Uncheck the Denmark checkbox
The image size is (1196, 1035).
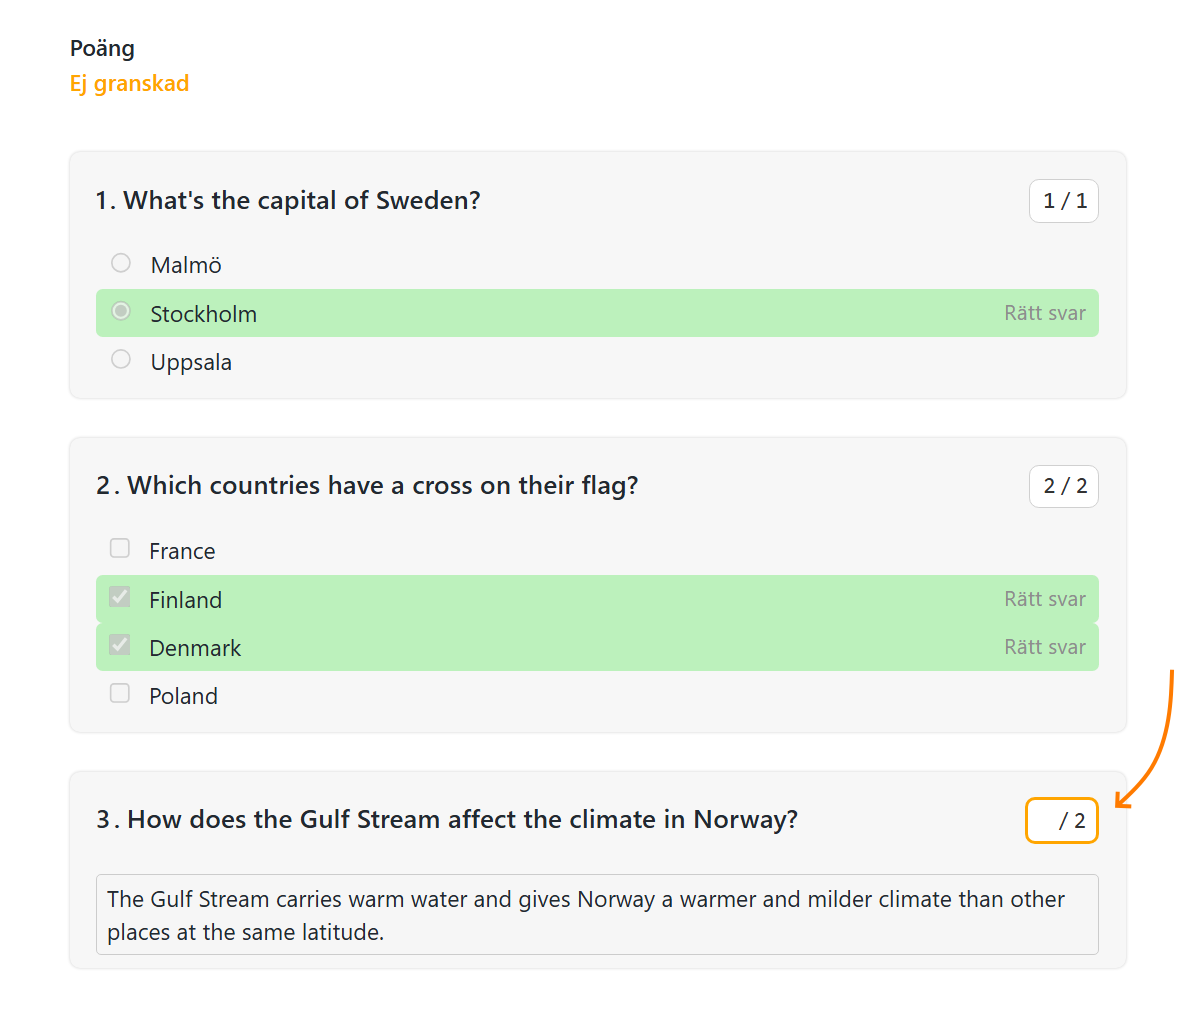tap(120, 645)
